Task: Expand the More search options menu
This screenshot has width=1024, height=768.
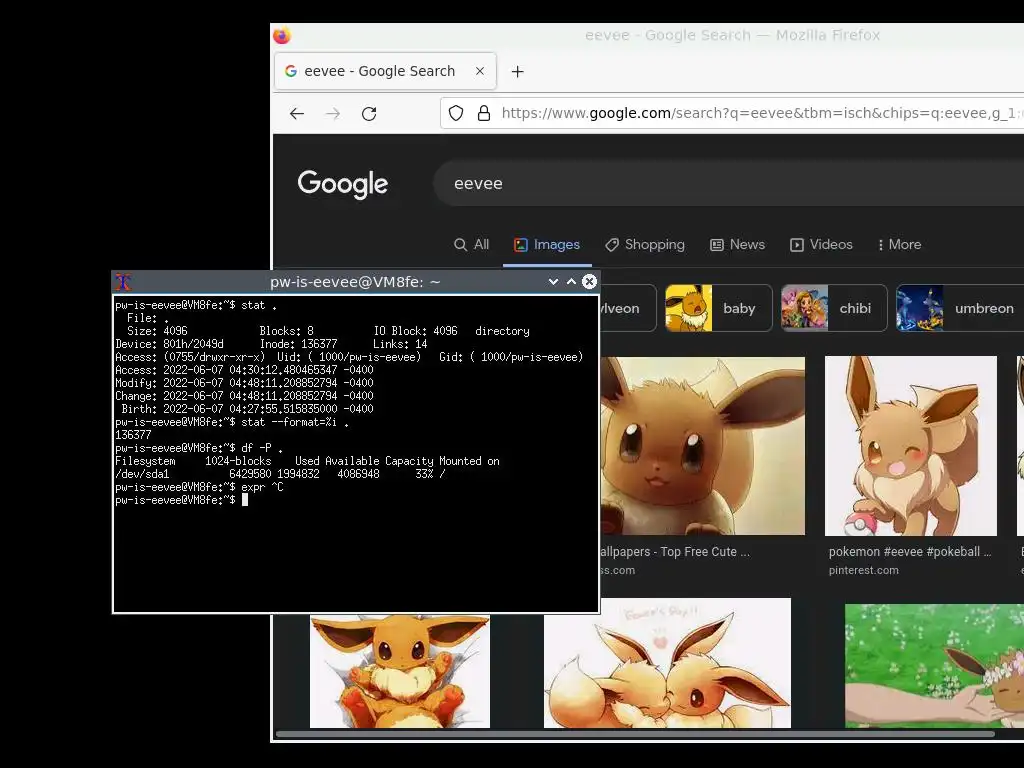Action: click(899, 244)
